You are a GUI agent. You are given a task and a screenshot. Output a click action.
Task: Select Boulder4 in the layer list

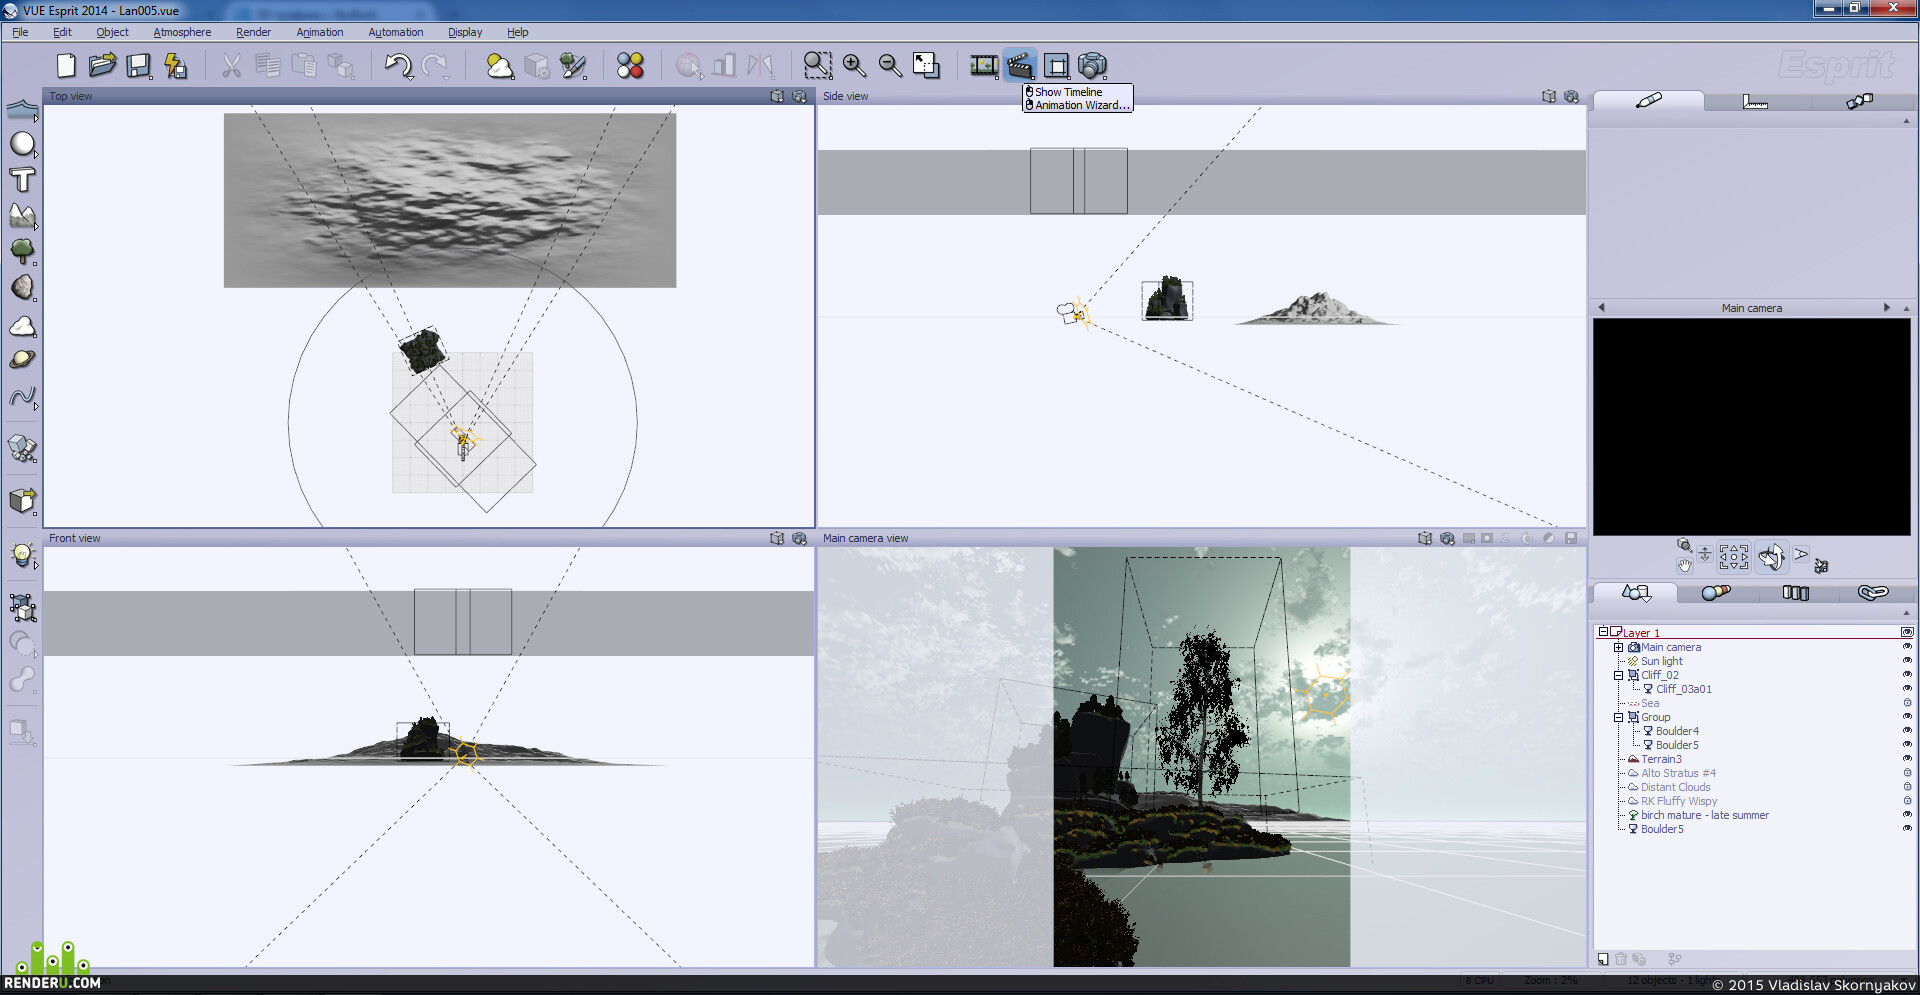point(1677,731)
